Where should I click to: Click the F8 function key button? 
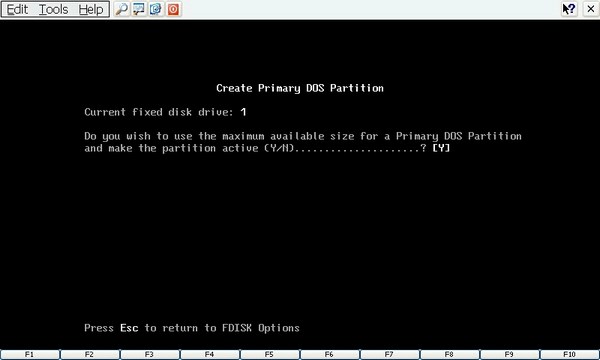[x=450, y=355]
